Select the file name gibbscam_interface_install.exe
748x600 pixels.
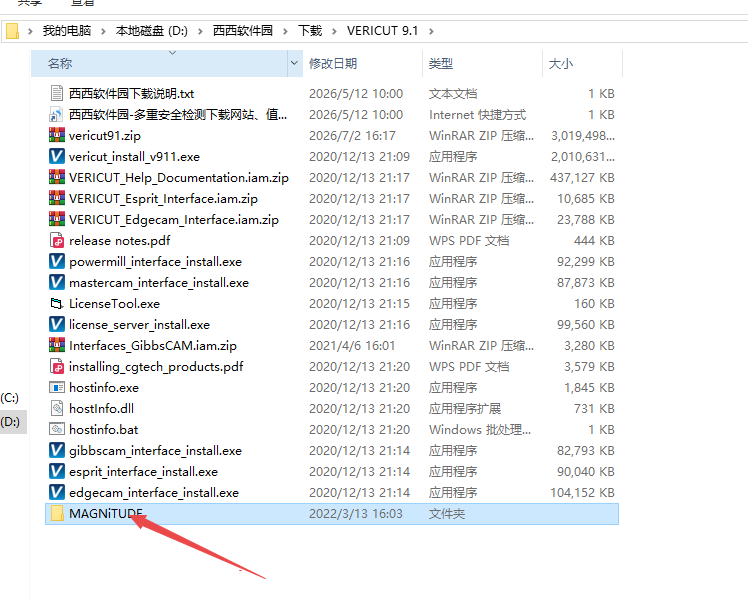click(156, 451)
